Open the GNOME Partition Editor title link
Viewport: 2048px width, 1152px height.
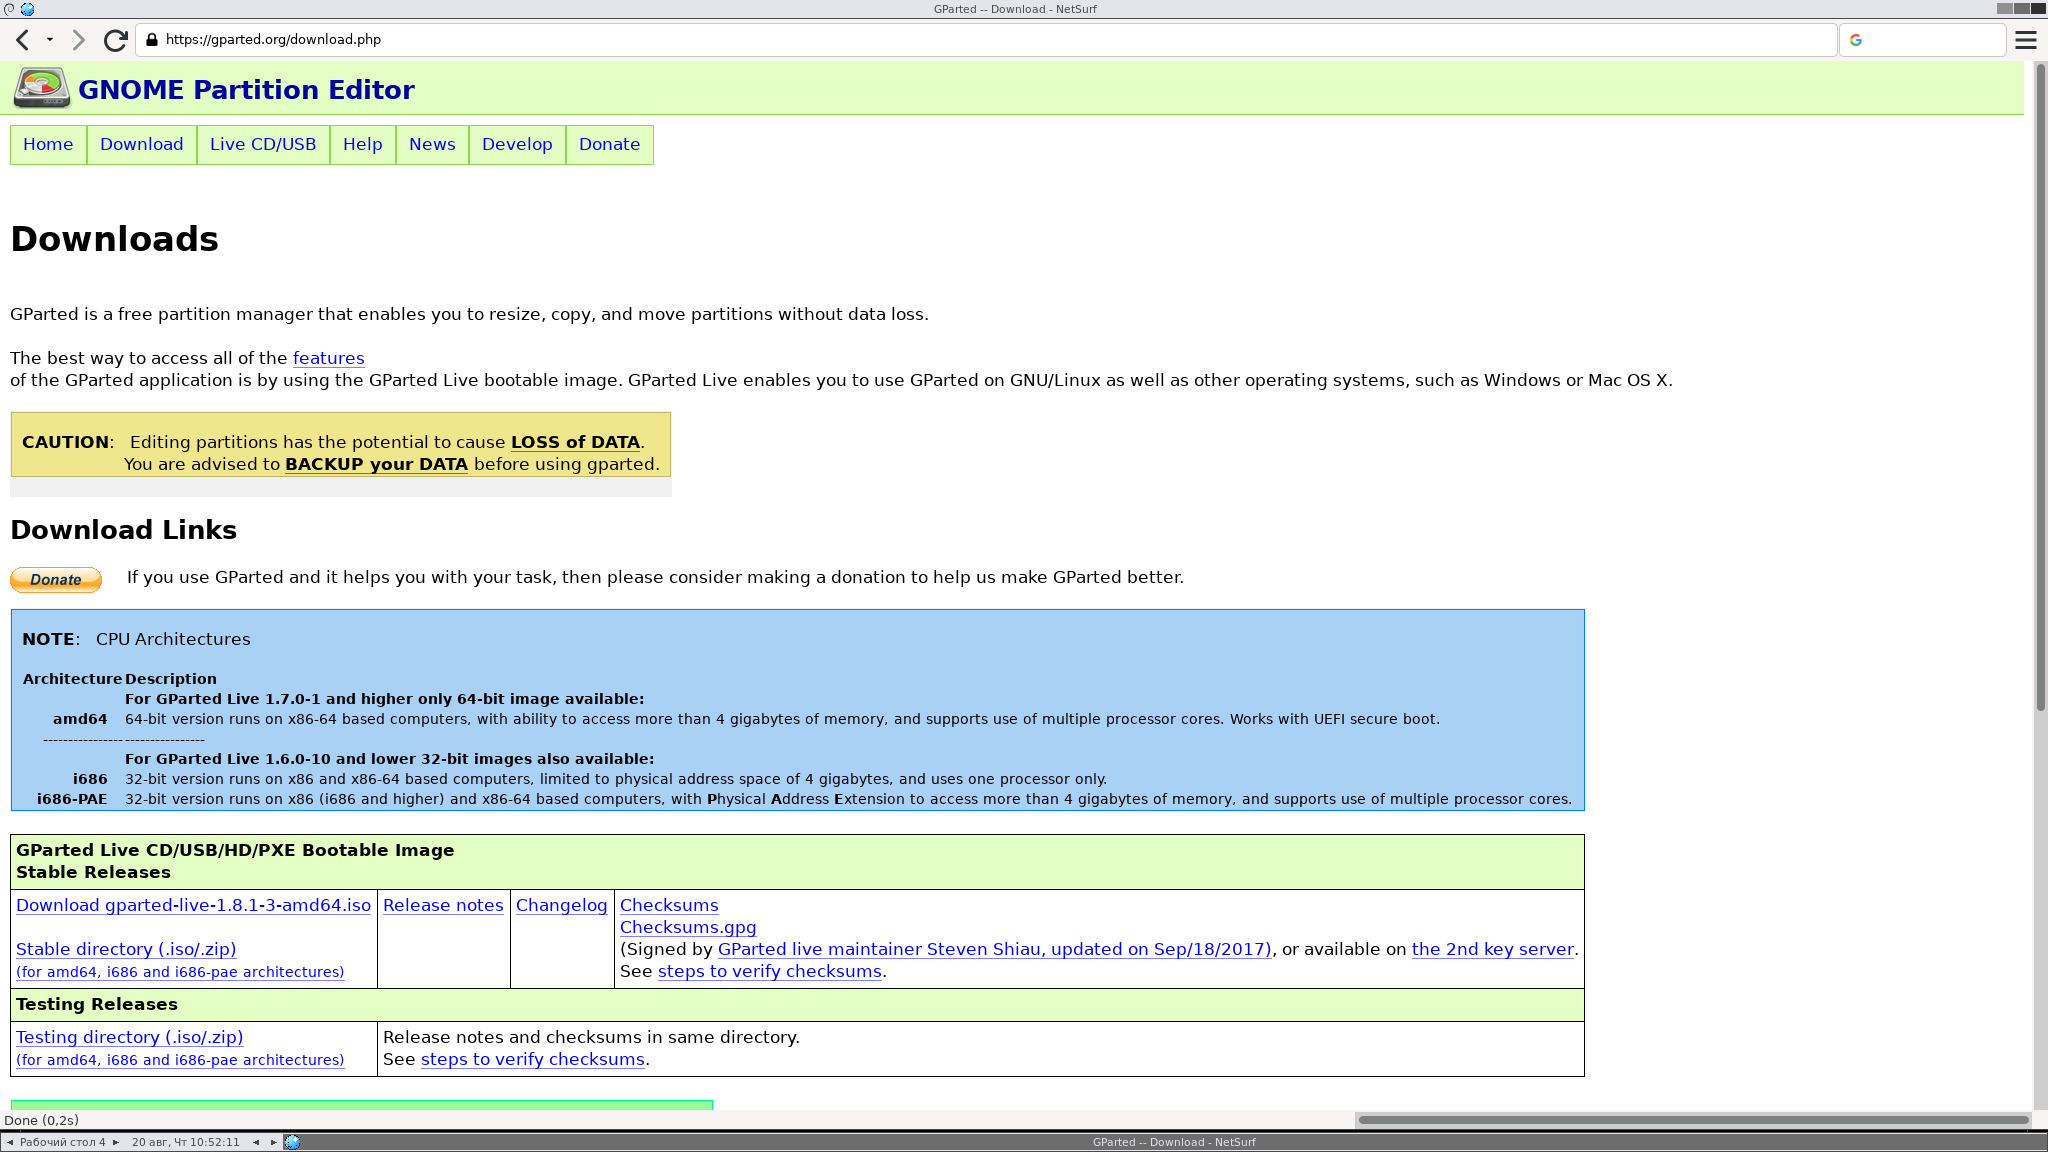246,90
